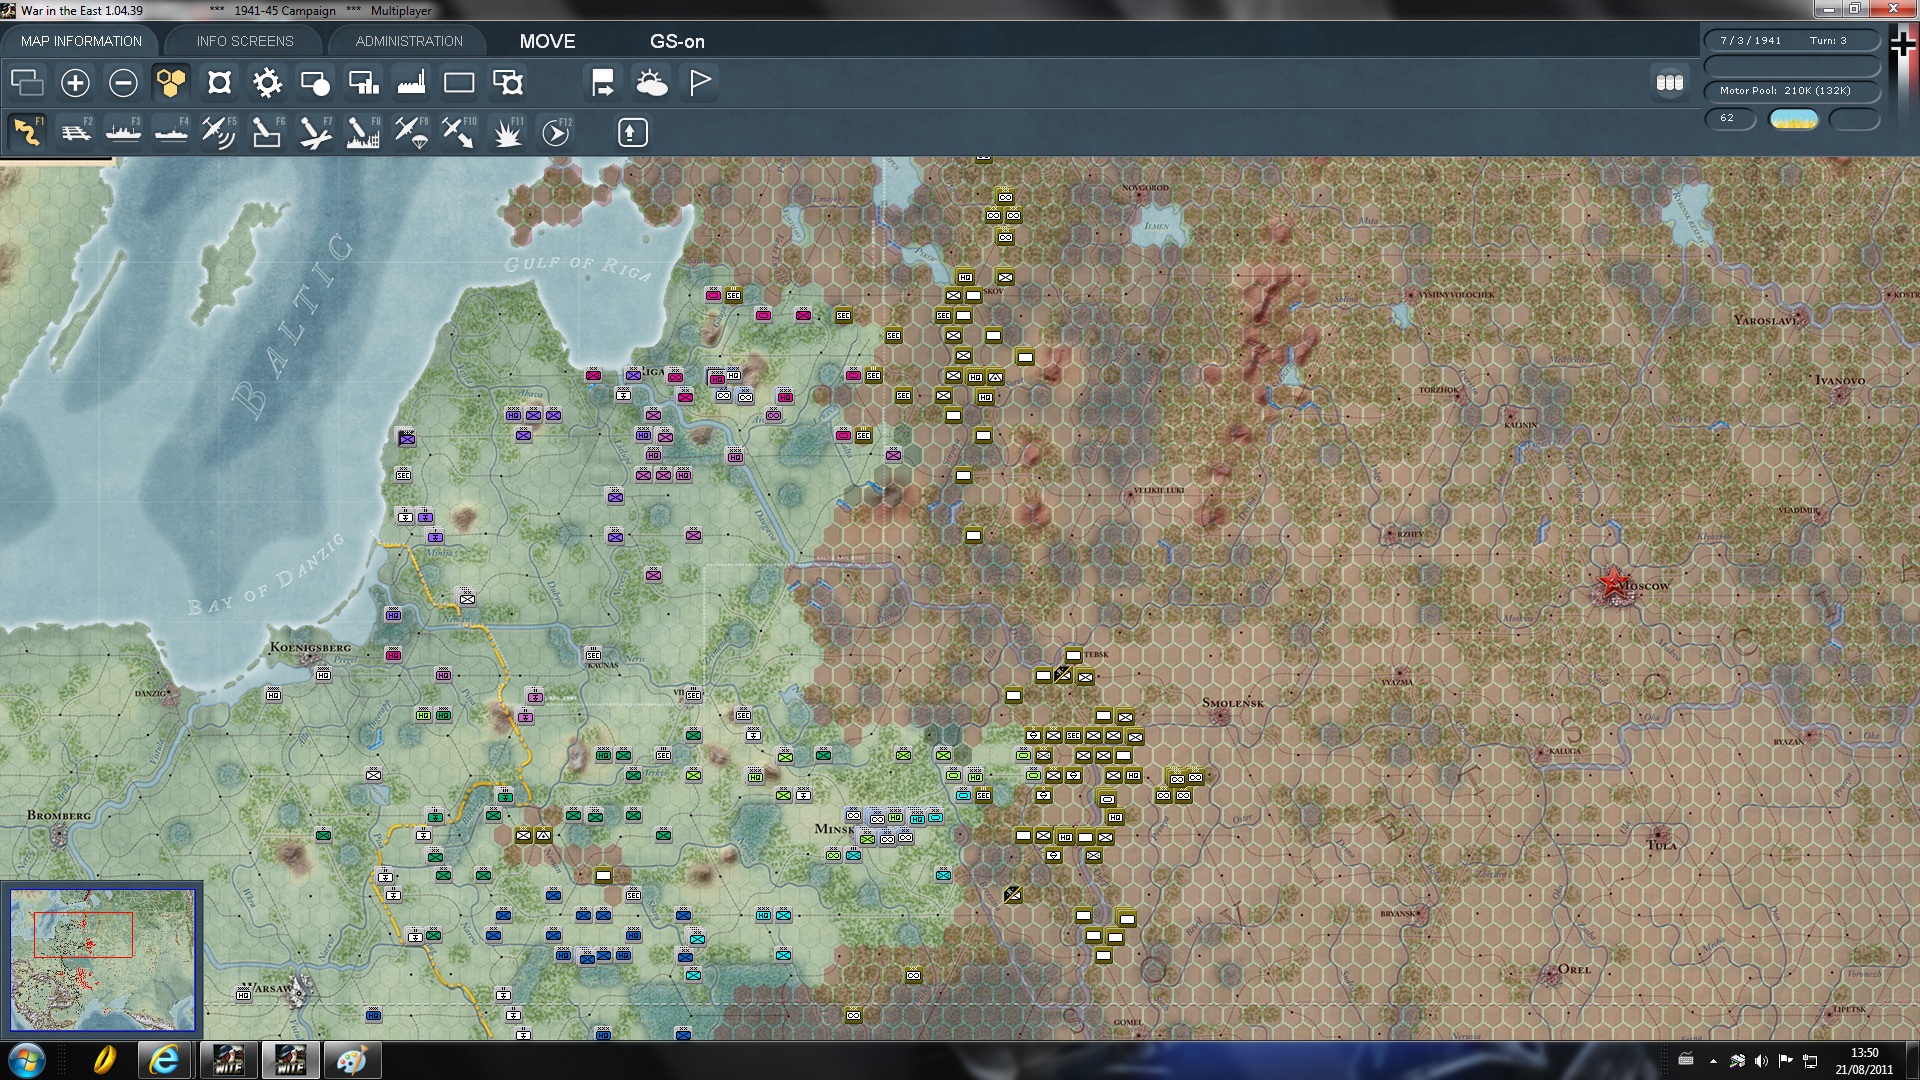Click the date and Turn 3 display
Viewport: 1920px width, 1080px height.
1792,41
